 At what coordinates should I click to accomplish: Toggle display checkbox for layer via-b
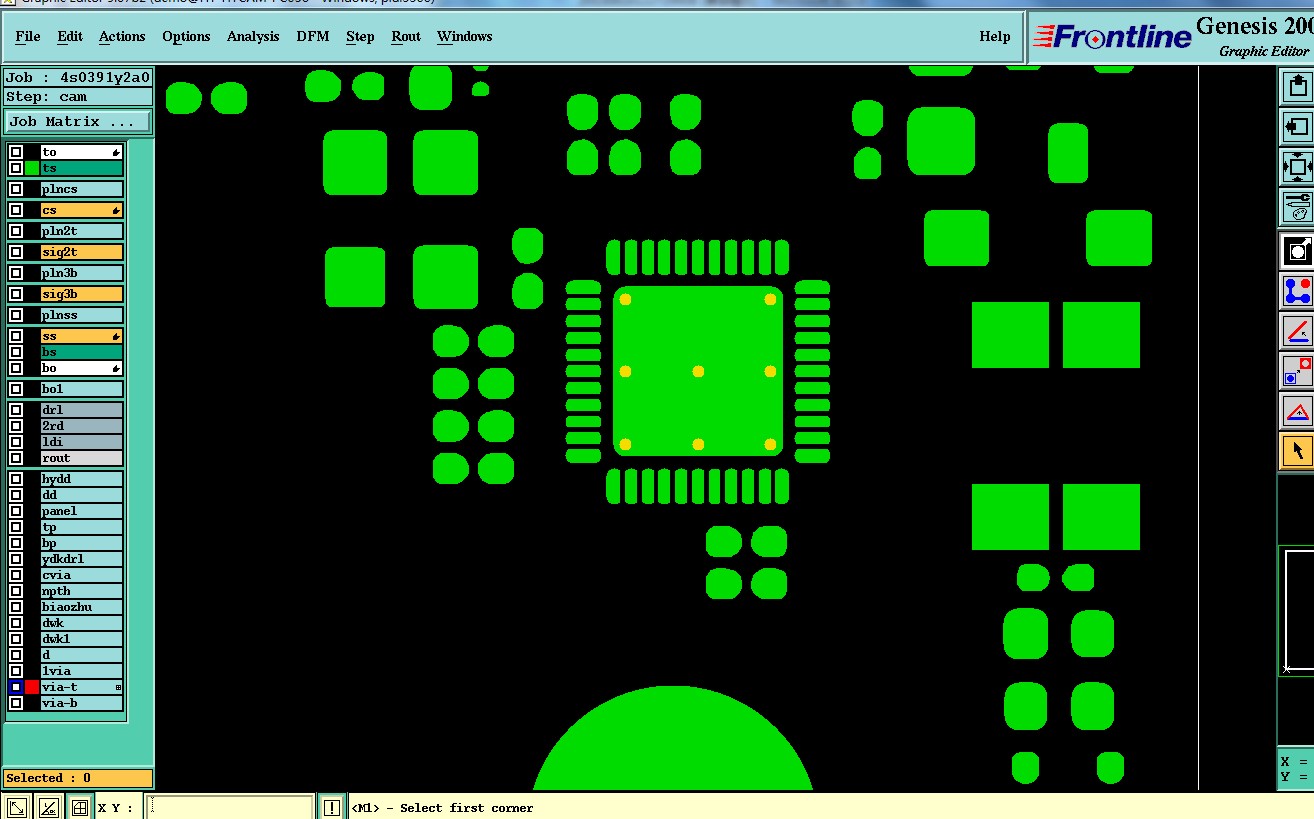click(16, 703)
